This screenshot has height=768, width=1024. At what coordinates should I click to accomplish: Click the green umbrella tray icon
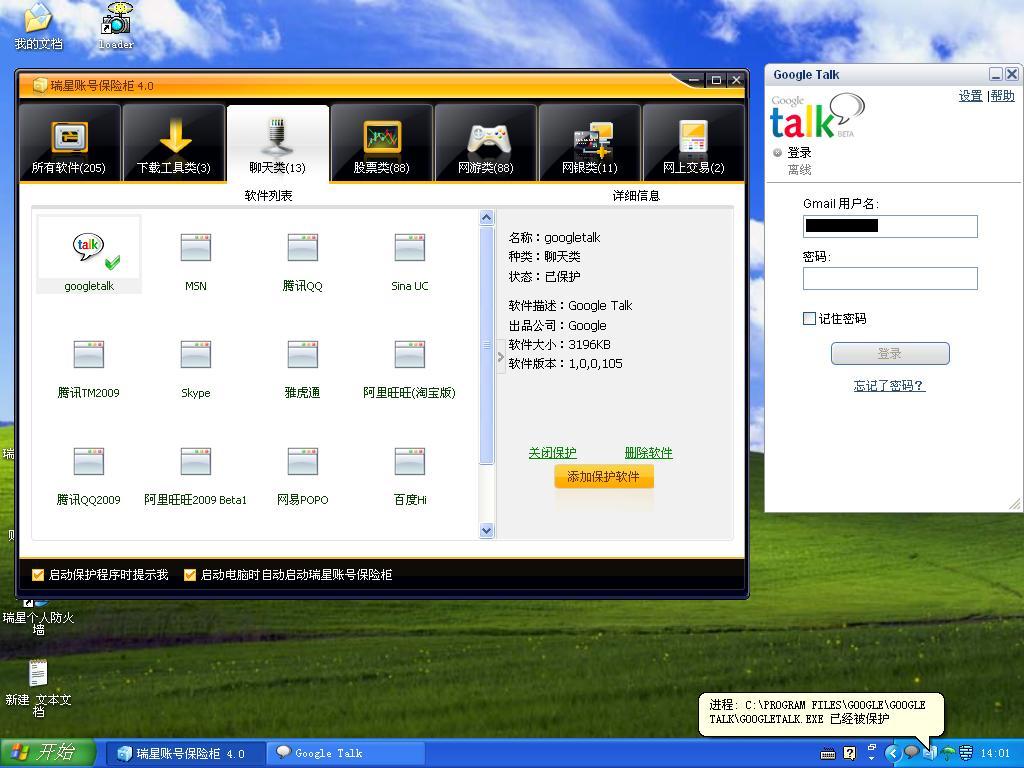(x=948, y=754)
